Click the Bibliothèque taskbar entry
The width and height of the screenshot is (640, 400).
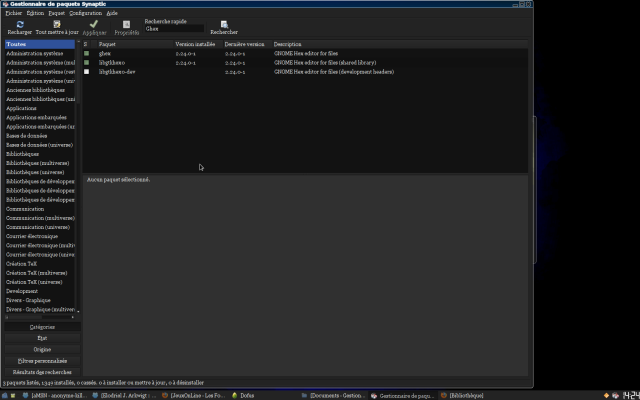pyautogui.click(x=469, y=395)
